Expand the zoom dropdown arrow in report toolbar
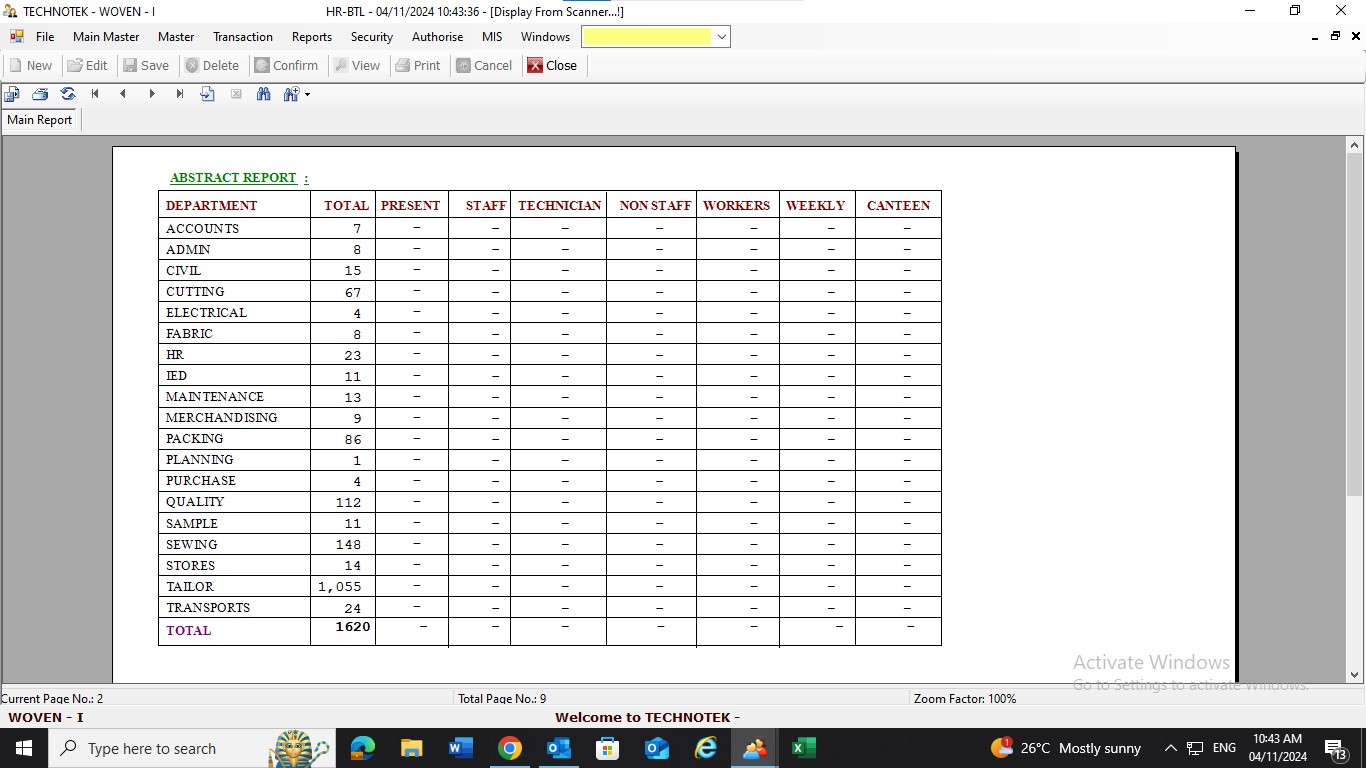Screen dimensions: 1366x768 coord(307,95)
